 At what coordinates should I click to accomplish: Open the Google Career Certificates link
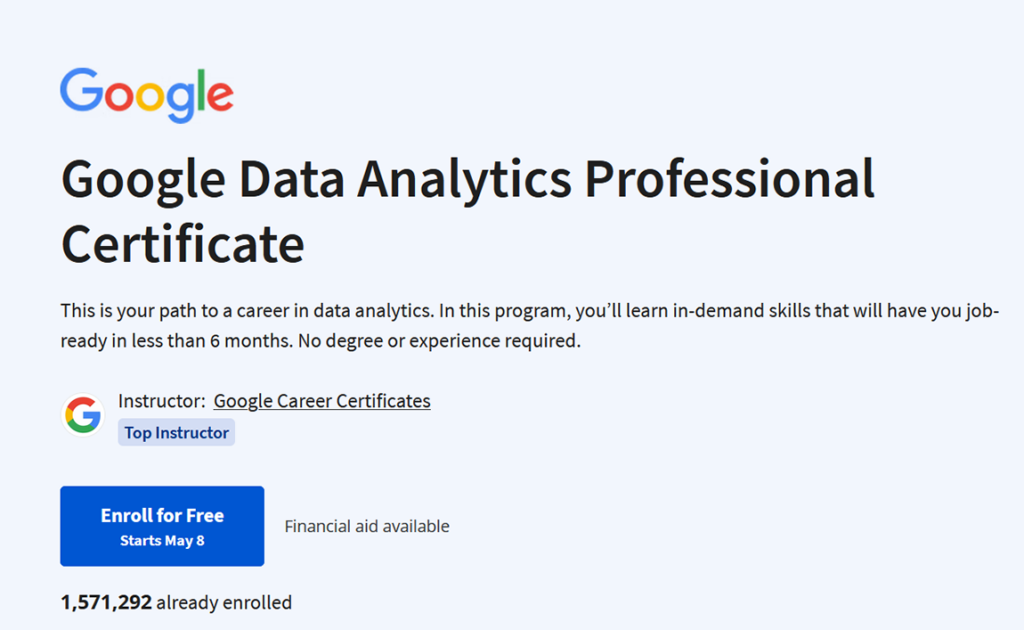point(322,401)
